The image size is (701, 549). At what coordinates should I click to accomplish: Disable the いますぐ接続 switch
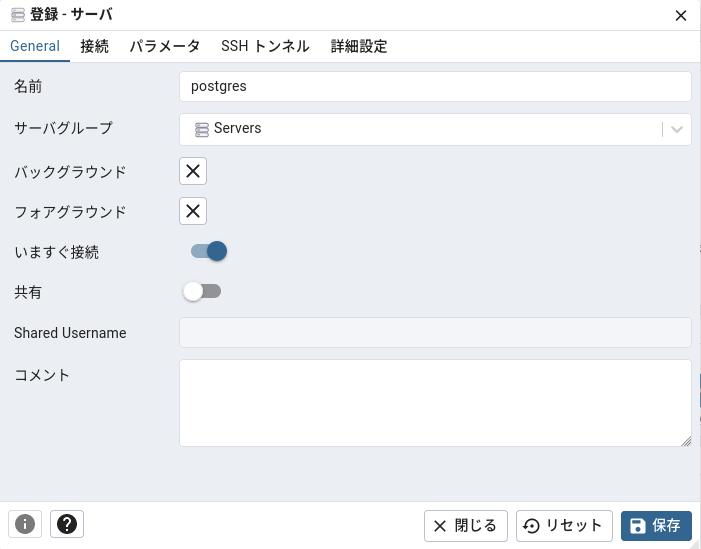[x=209, y=251]
